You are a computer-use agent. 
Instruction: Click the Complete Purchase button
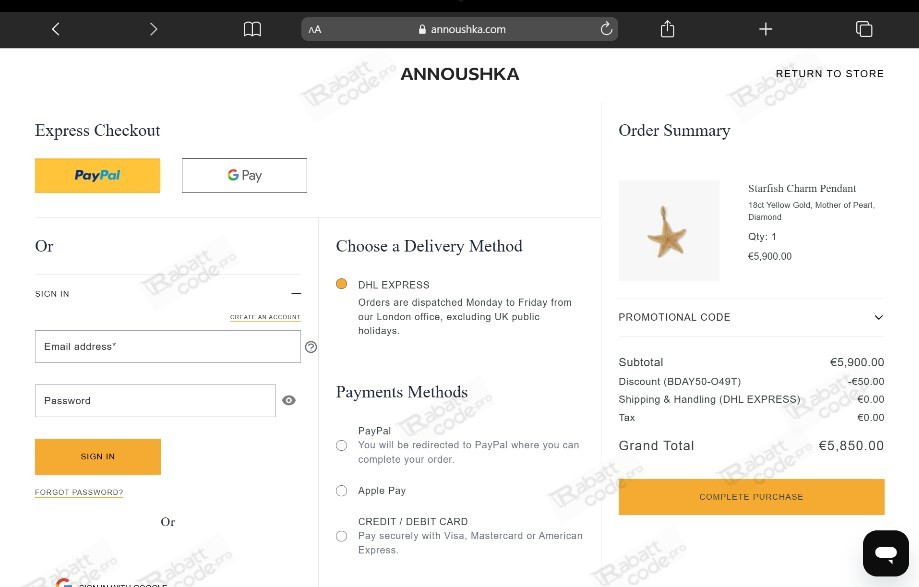751,497
